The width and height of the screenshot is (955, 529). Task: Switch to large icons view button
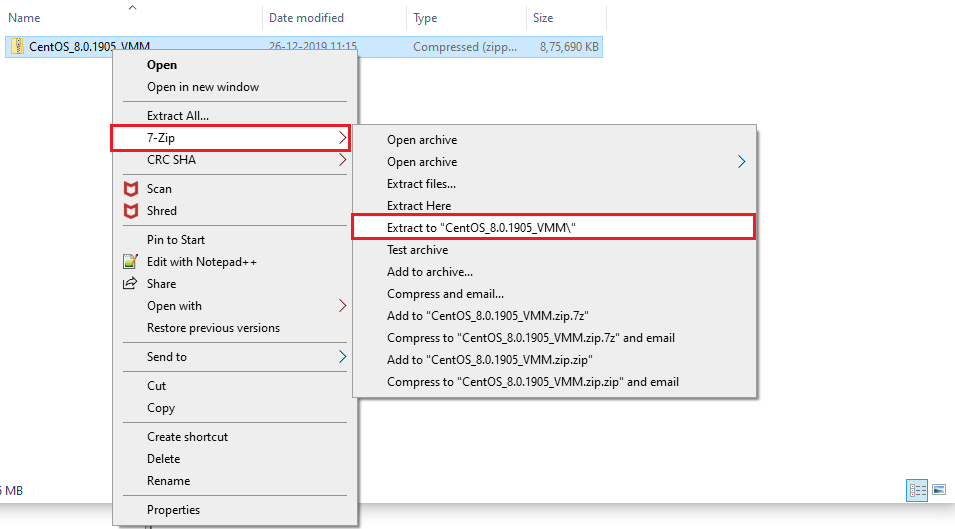tap(939, 490)
